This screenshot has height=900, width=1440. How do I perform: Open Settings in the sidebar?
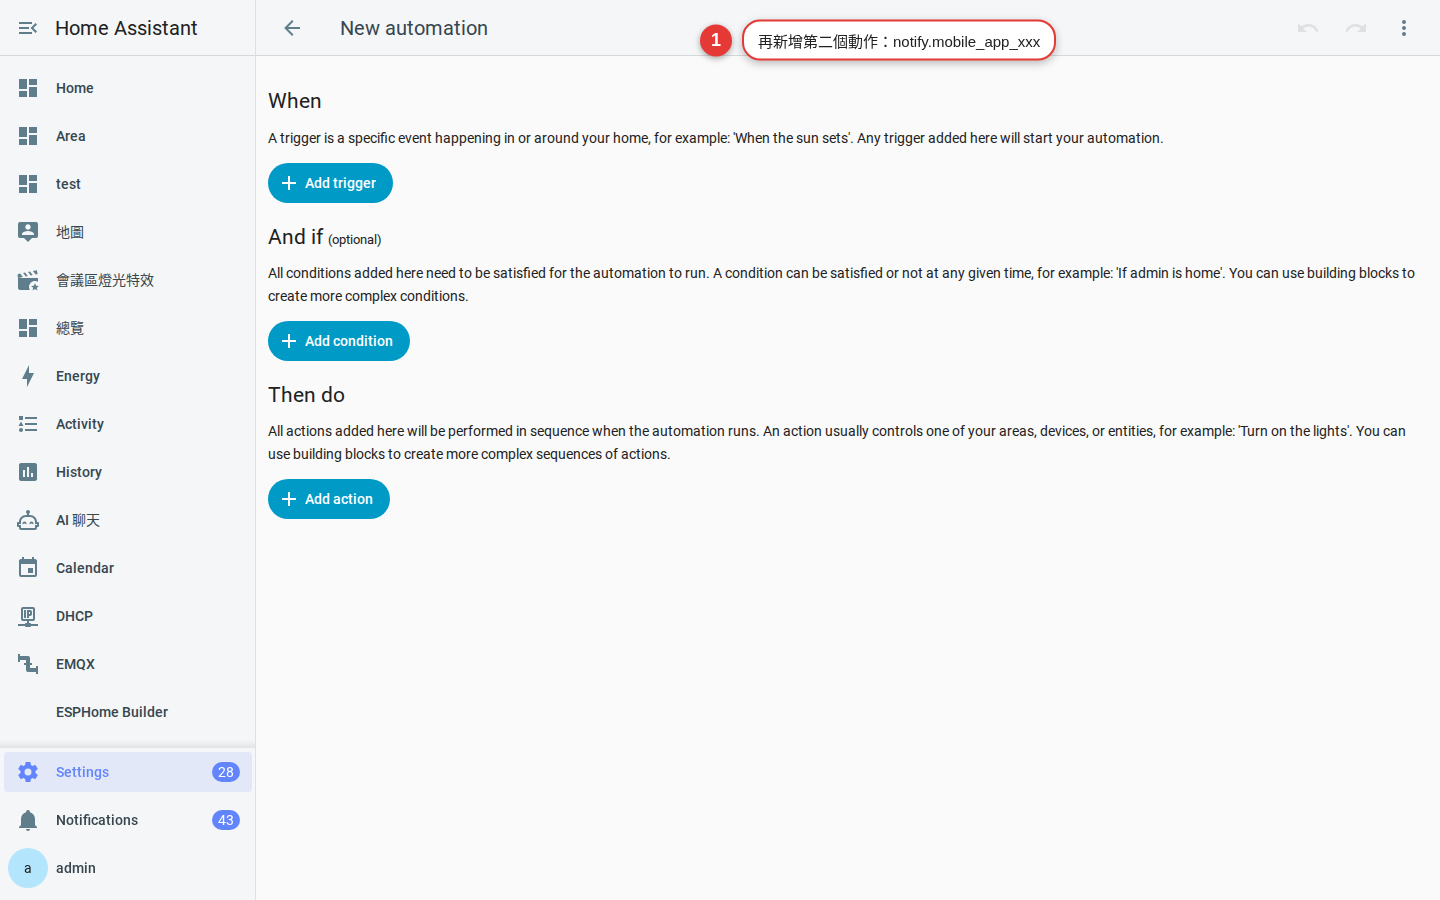tap(128, 772)
